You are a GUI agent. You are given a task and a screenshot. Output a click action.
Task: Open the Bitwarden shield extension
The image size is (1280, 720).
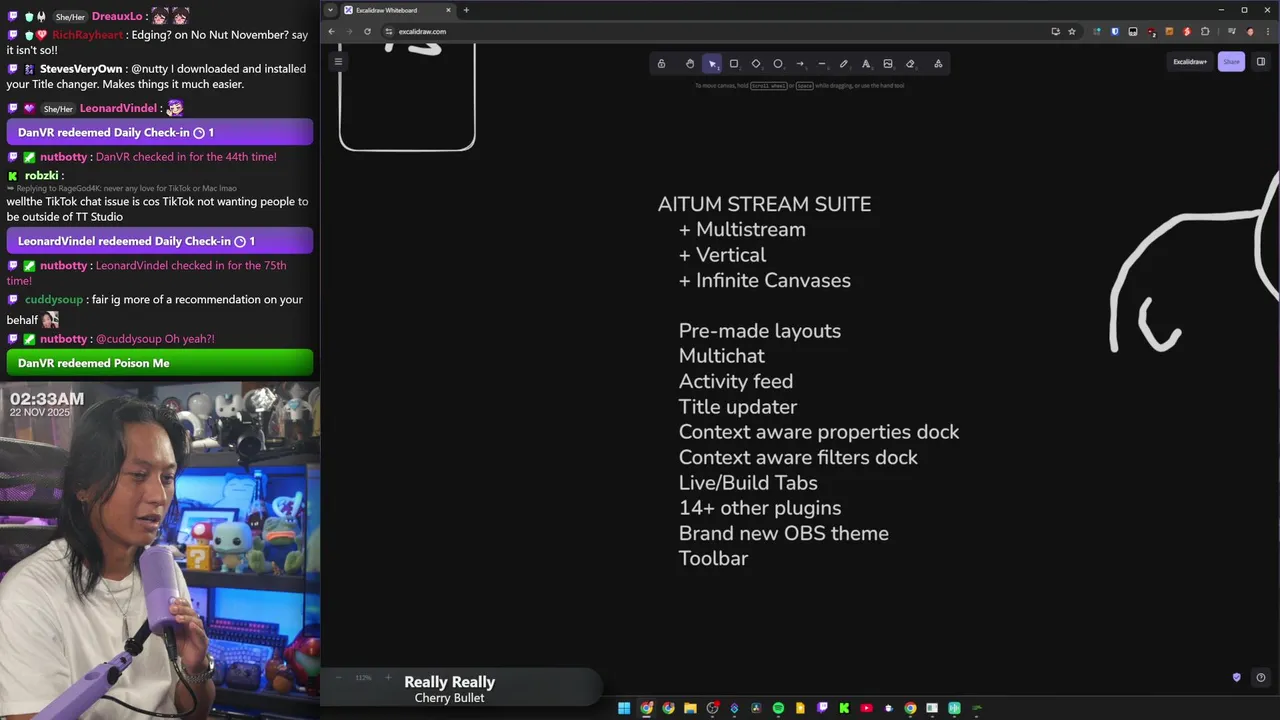coord(1115,31)
